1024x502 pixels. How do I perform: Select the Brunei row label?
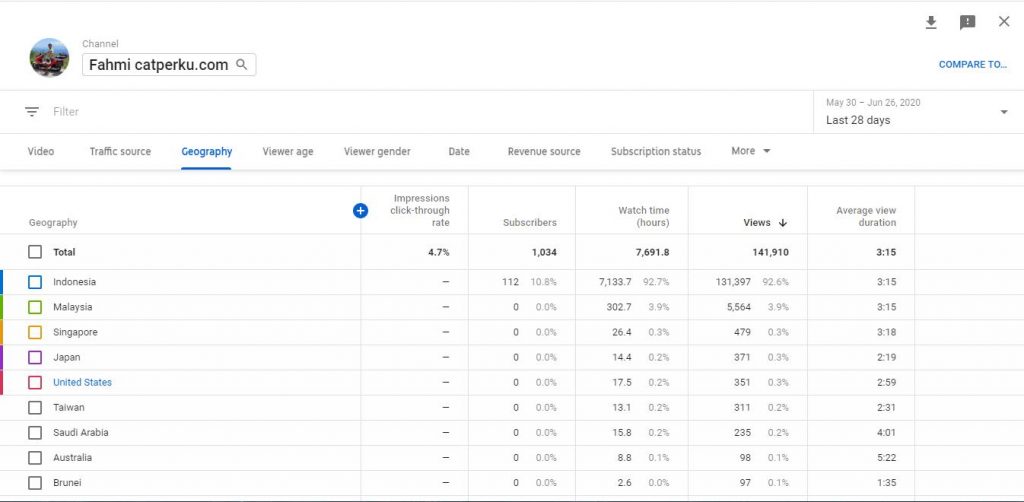pyautogui.click(x=67, y=483)
